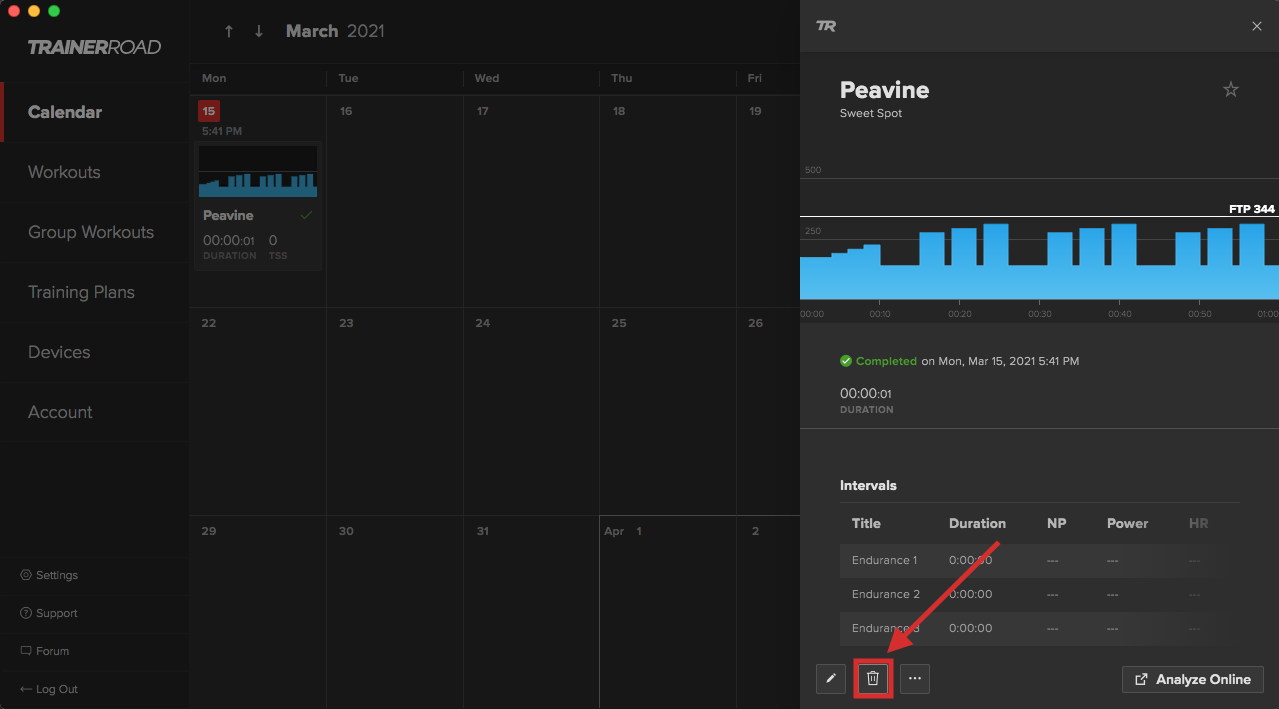The width and height of the screenshot is (1279, 709).
Task: Open the Forum link
Action: pyautogui.click(x=45, y=651)
